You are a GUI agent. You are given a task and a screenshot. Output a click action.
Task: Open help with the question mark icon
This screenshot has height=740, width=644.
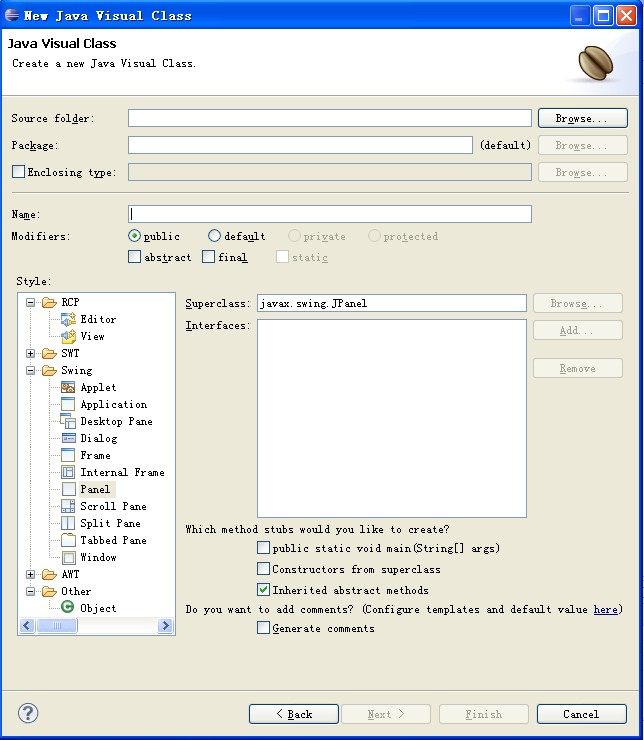coord(28,714)
